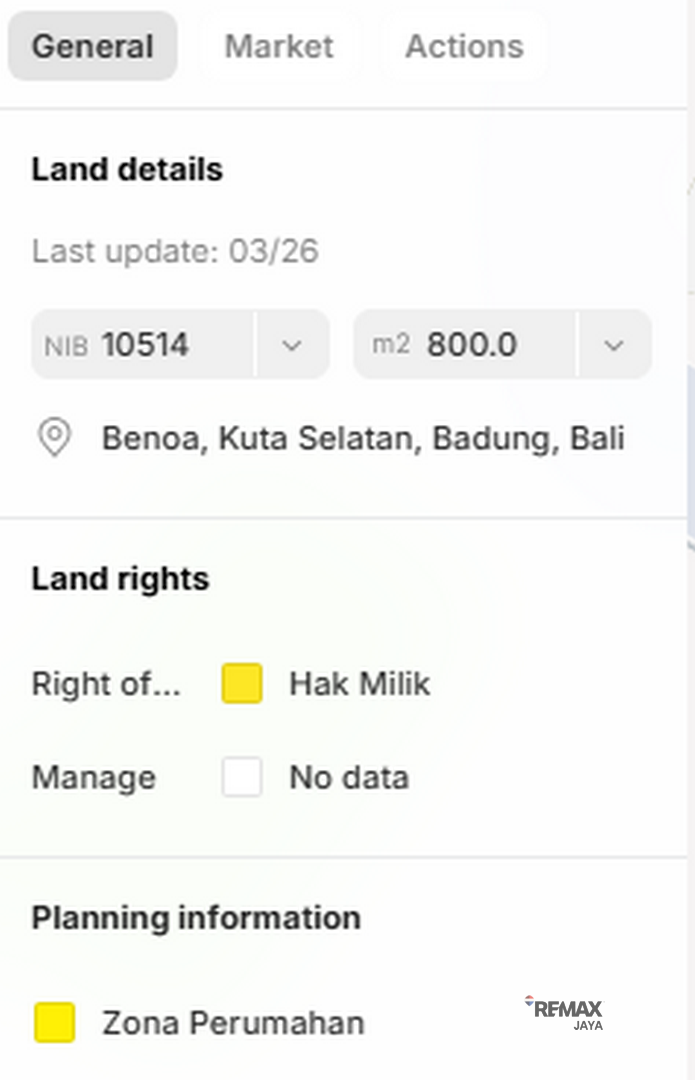Click the Benoa, Kuta Selatan address text
Image resolution: width=695 pixels, height=1080 pixels.
tap(363, 438)
